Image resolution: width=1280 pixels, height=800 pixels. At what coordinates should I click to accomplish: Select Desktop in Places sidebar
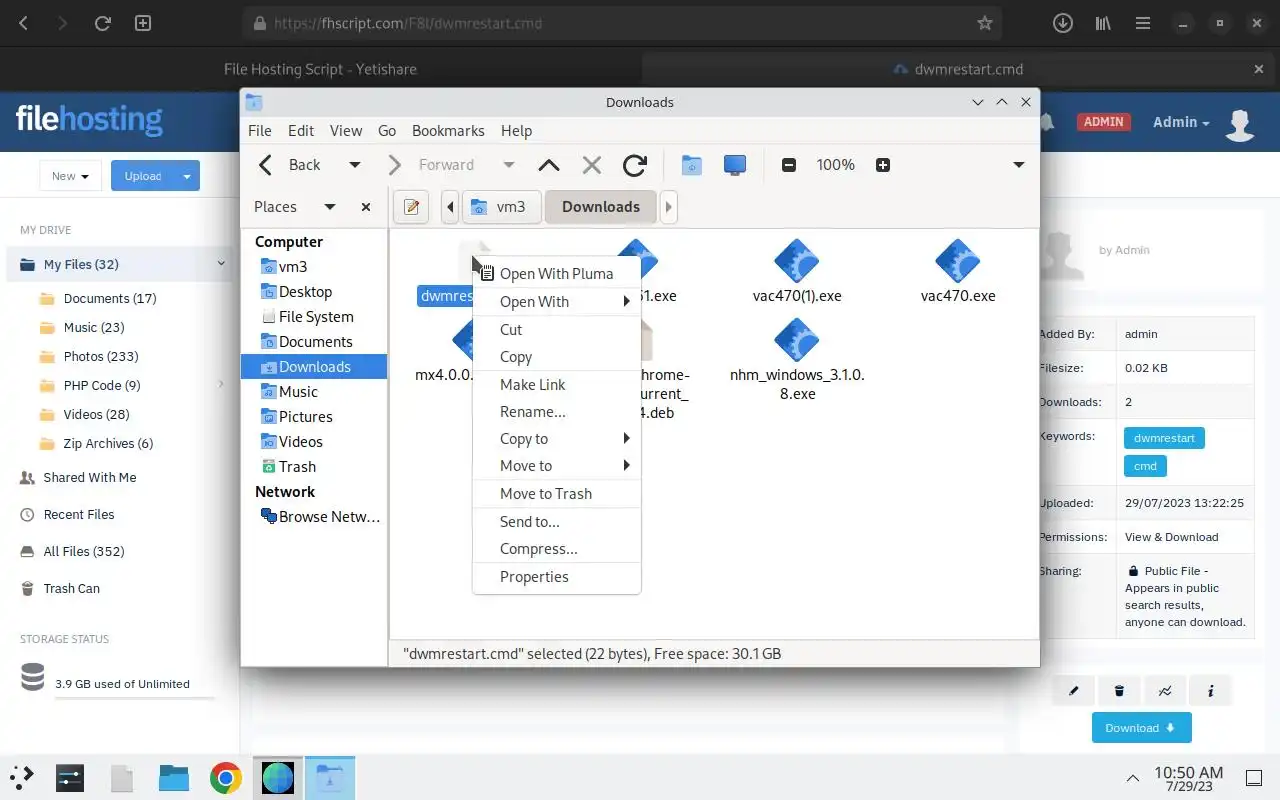point(314,292)
